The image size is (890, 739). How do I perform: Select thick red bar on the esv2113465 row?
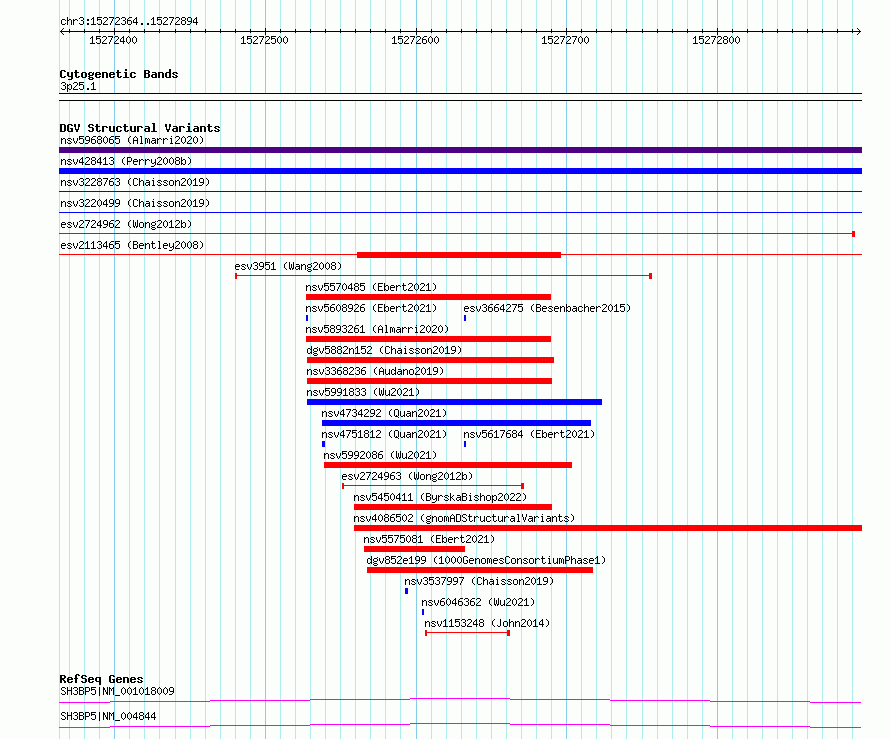[459, 255]
